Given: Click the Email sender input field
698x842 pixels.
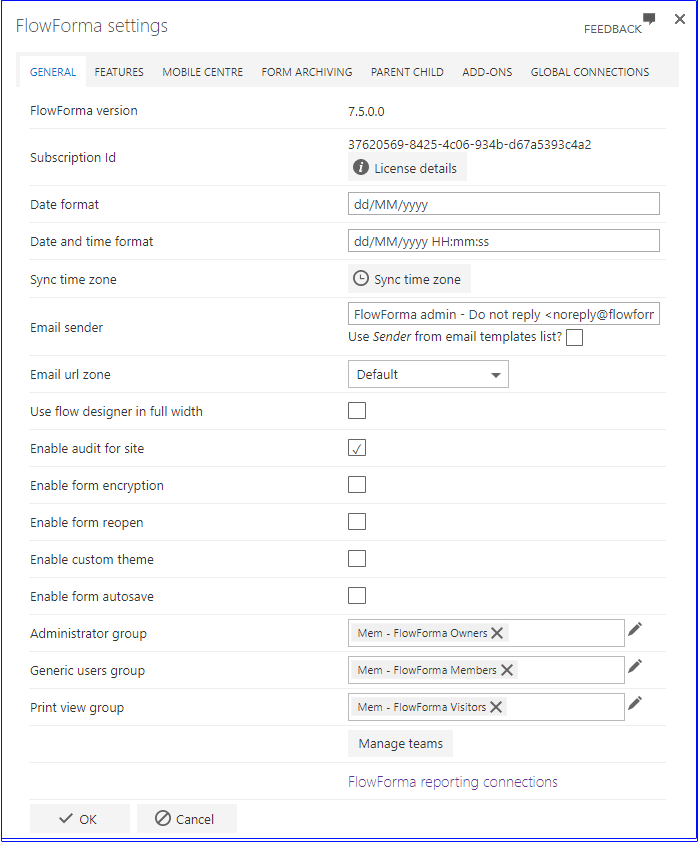Looking at the screenshot, I should pyautogui.click(x=504, y=314).
